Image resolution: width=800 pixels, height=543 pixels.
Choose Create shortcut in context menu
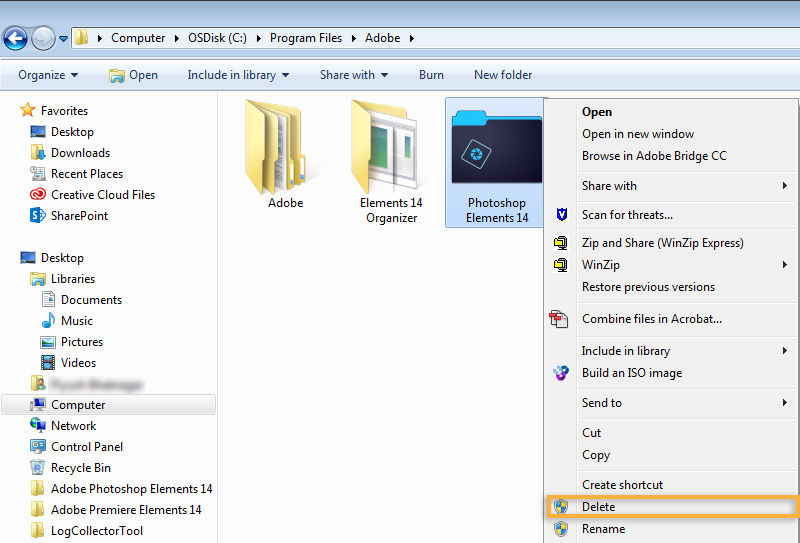tap(622, 485)
